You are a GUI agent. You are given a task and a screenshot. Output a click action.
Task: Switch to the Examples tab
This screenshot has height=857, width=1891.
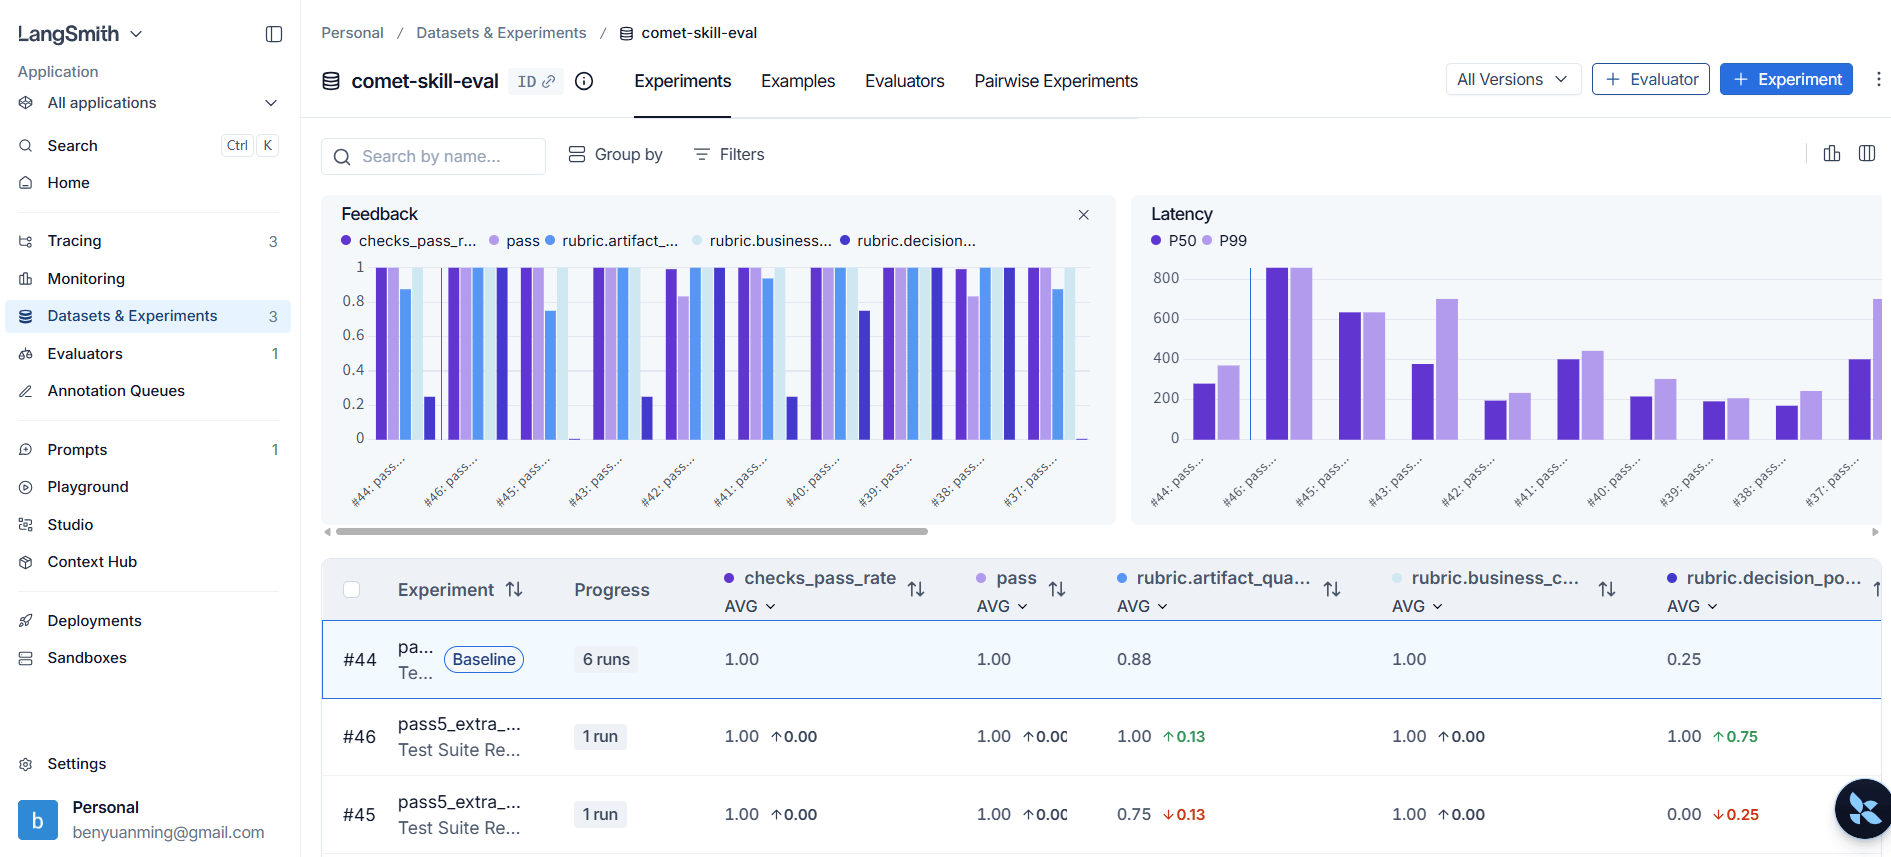[x=798, y=81]
